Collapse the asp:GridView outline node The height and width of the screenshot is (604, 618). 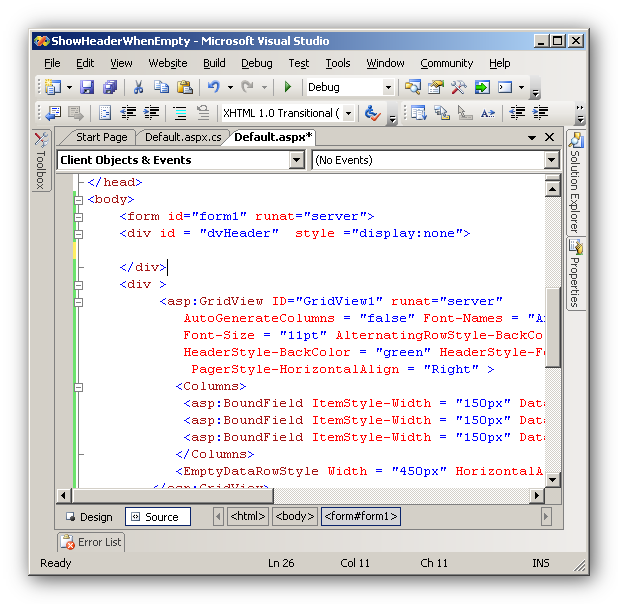click(x=78, y=302)
